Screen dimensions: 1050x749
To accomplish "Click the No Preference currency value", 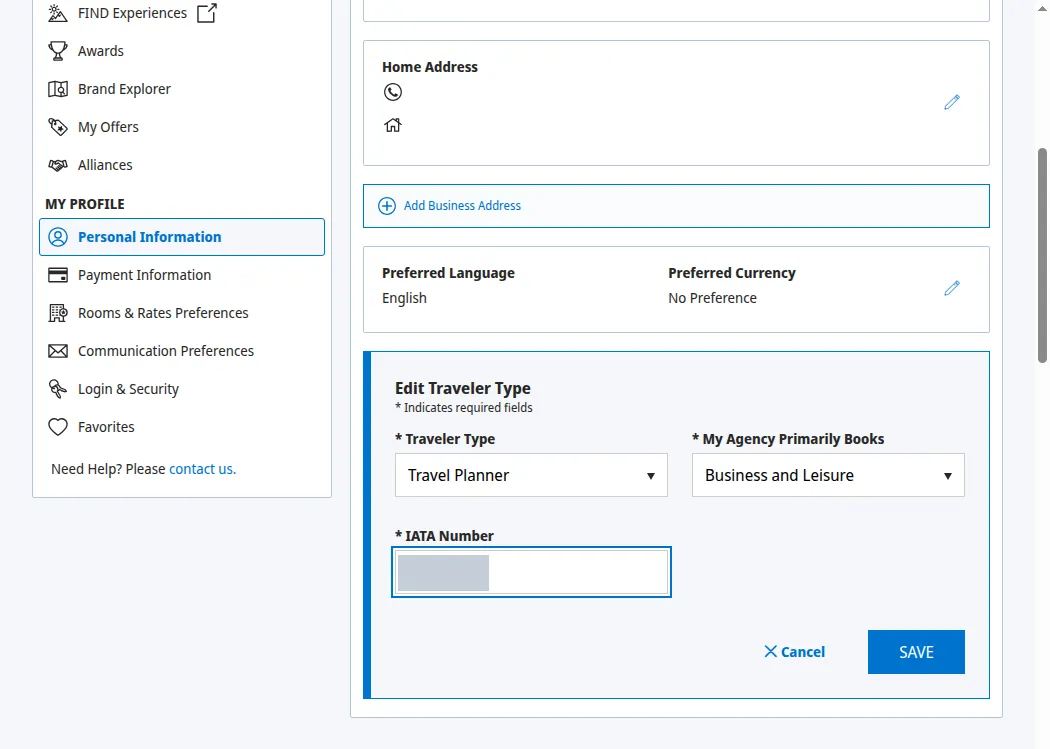I will click(x=712, y=298).
